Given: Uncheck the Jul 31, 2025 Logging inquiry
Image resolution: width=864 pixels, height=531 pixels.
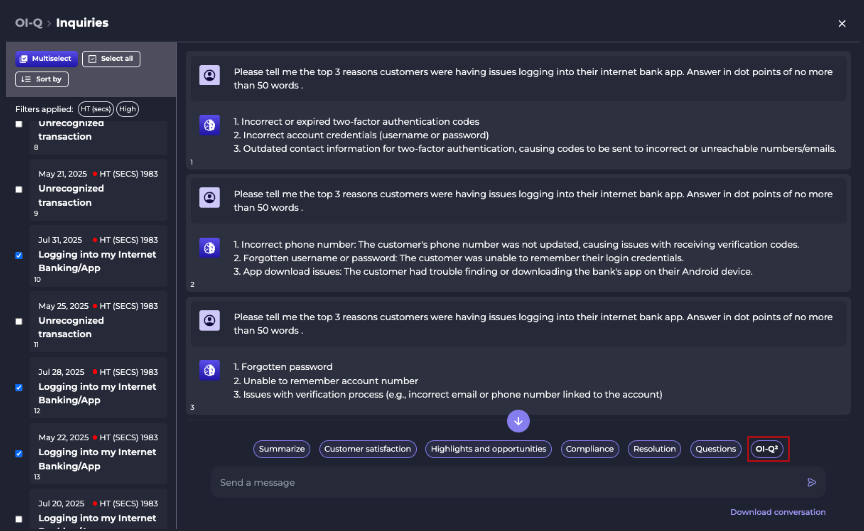Looking at the screenshot, I should (19, 256).
